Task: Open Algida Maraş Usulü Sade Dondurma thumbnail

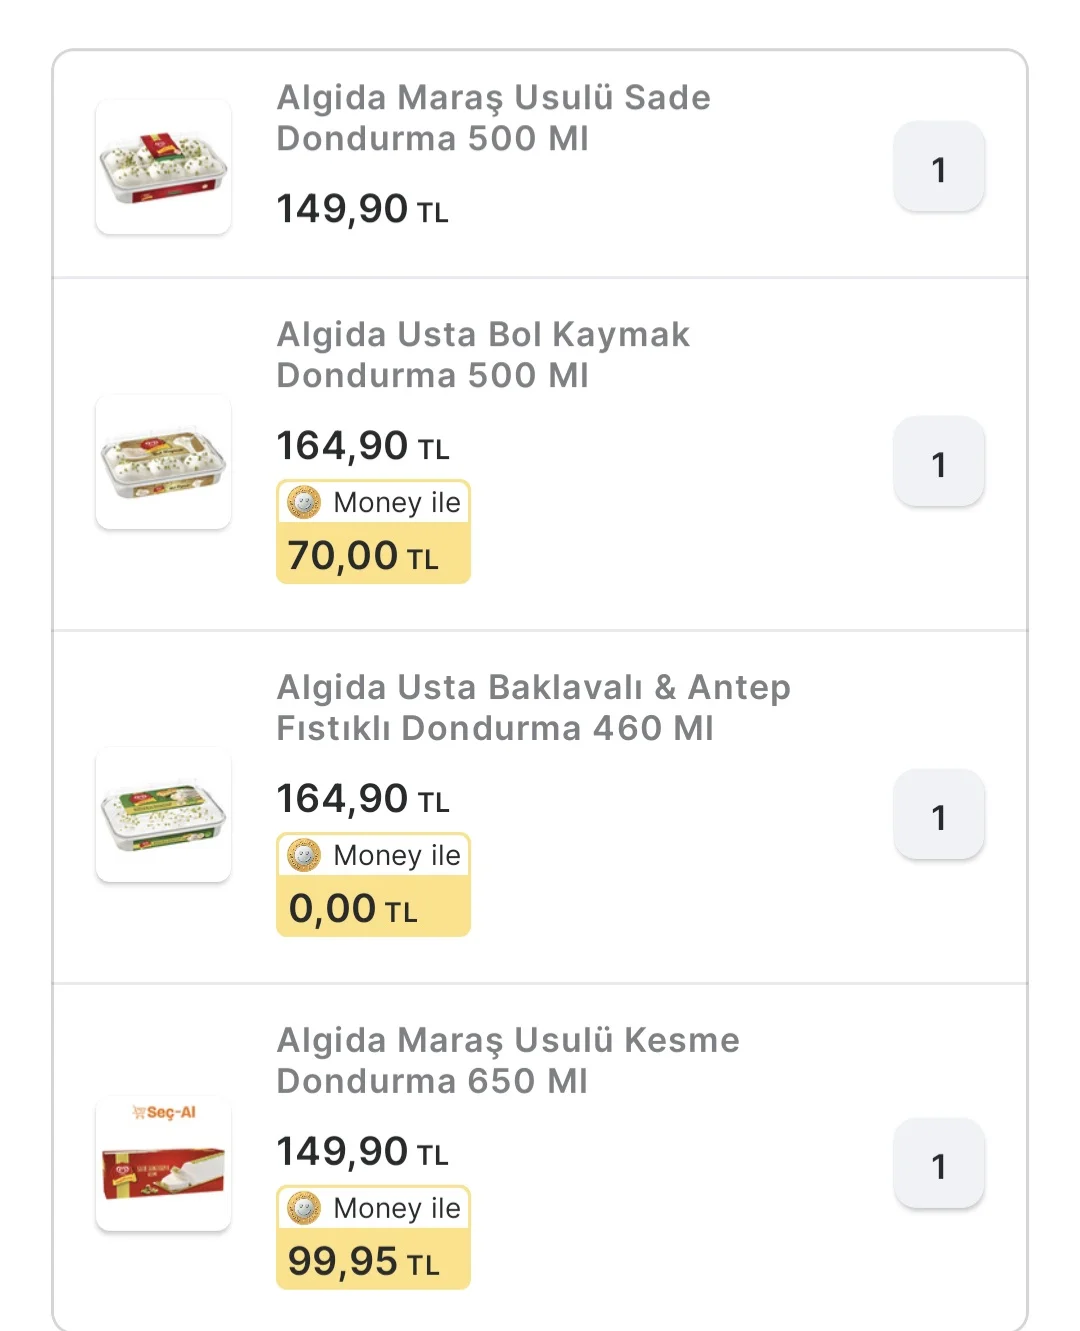Action: (163, 167)
